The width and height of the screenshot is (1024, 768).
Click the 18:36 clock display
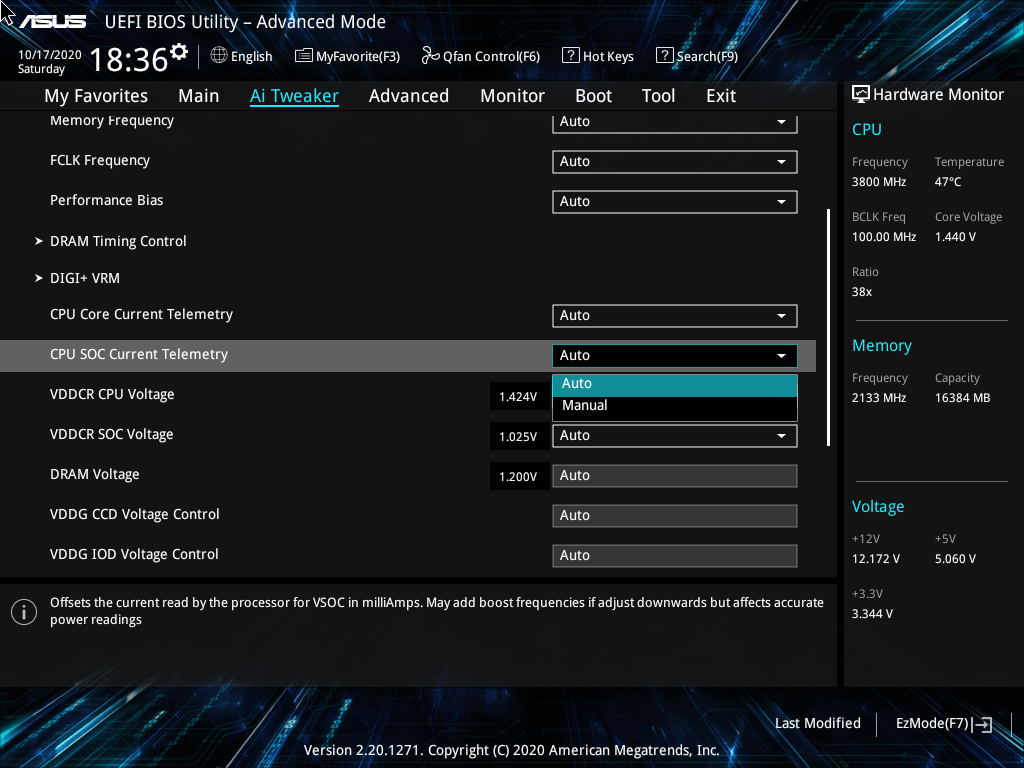(x=129, y=60)
